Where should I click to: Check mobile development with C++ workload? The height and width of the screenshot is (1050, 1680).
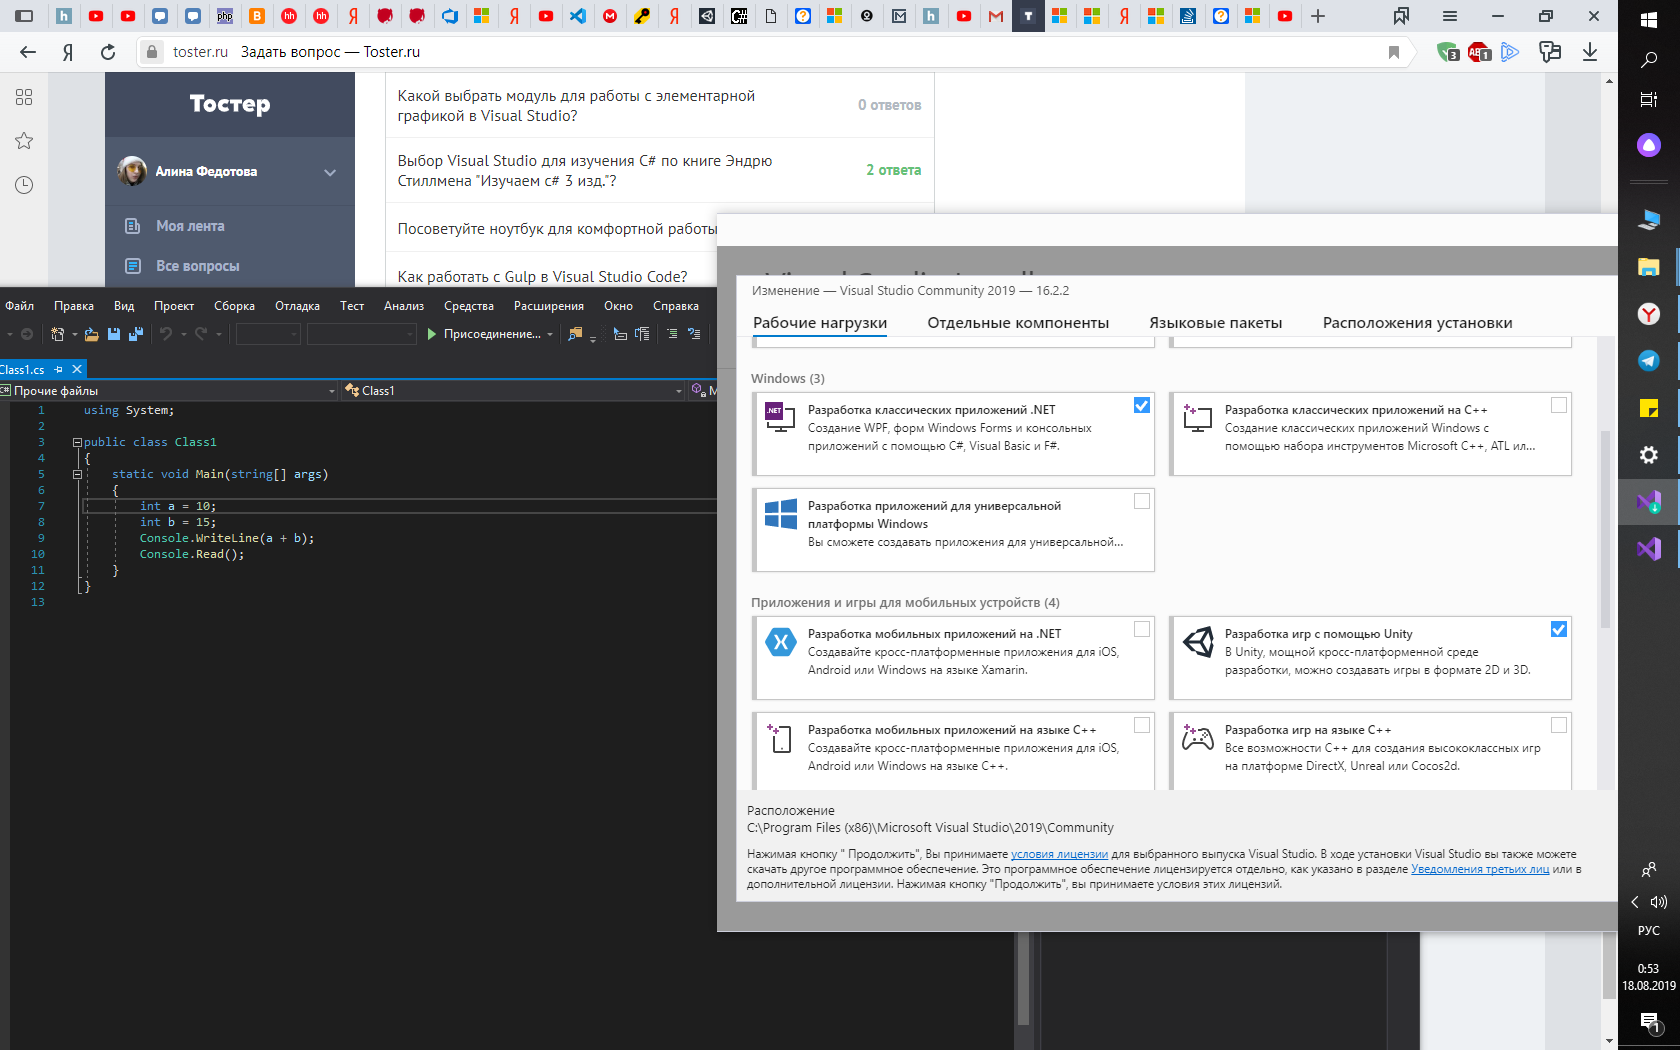[x=1142, y=725]
